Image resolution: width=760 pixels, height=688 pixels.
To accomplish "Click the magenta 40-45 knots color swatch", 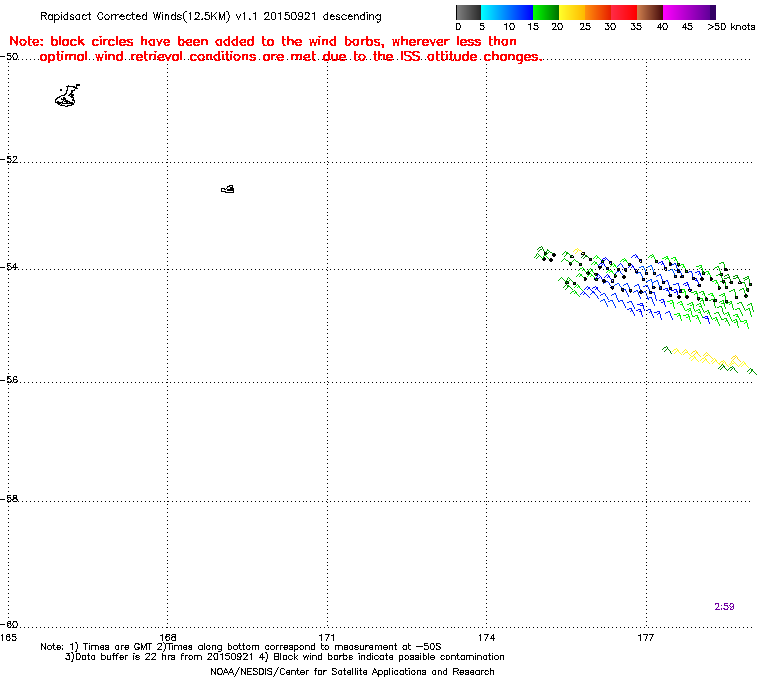I will (x=676, y=12).
